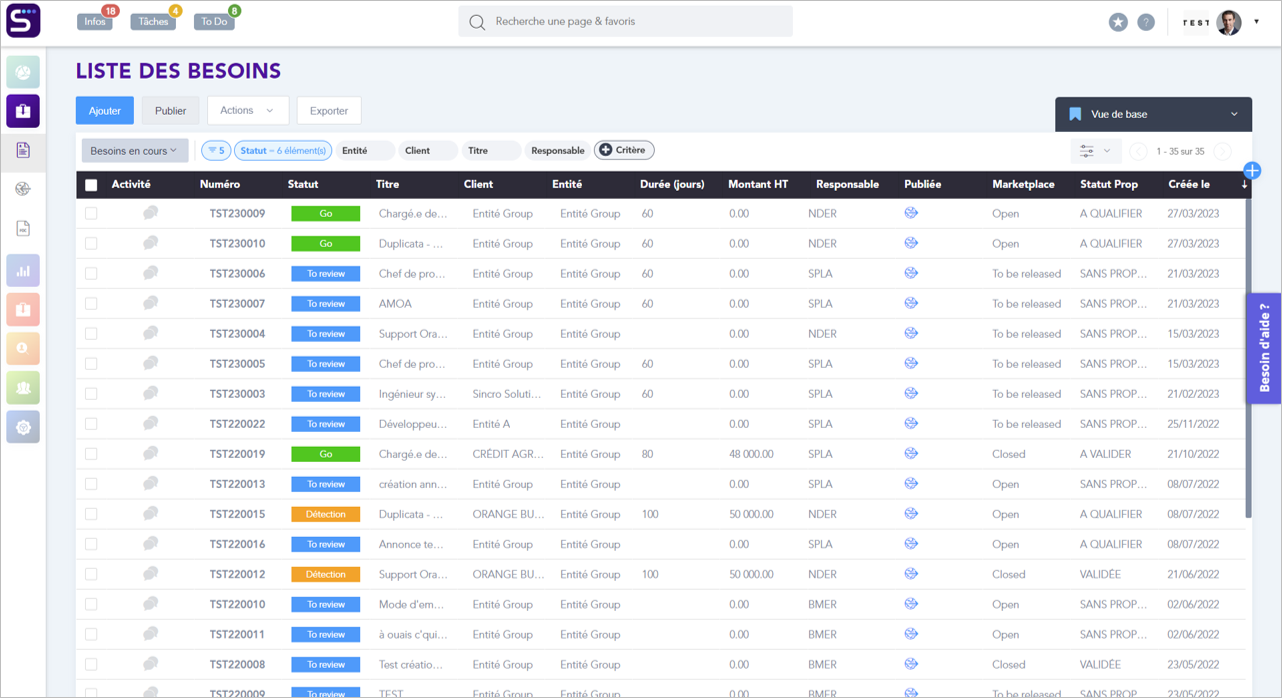Viewport: 1282px width, 698px height.
Task: Expand the Vue de base view selector
Action: tap(1153, 114)
